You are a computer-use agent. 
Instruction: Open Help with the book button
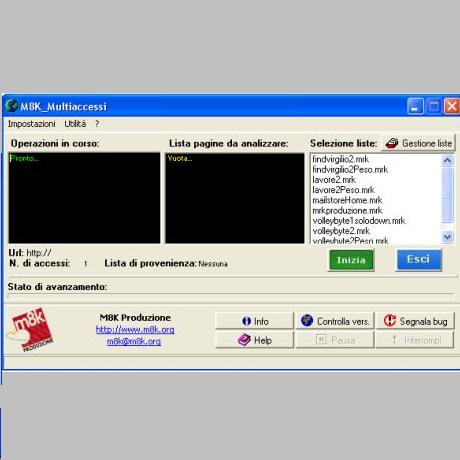254,340
